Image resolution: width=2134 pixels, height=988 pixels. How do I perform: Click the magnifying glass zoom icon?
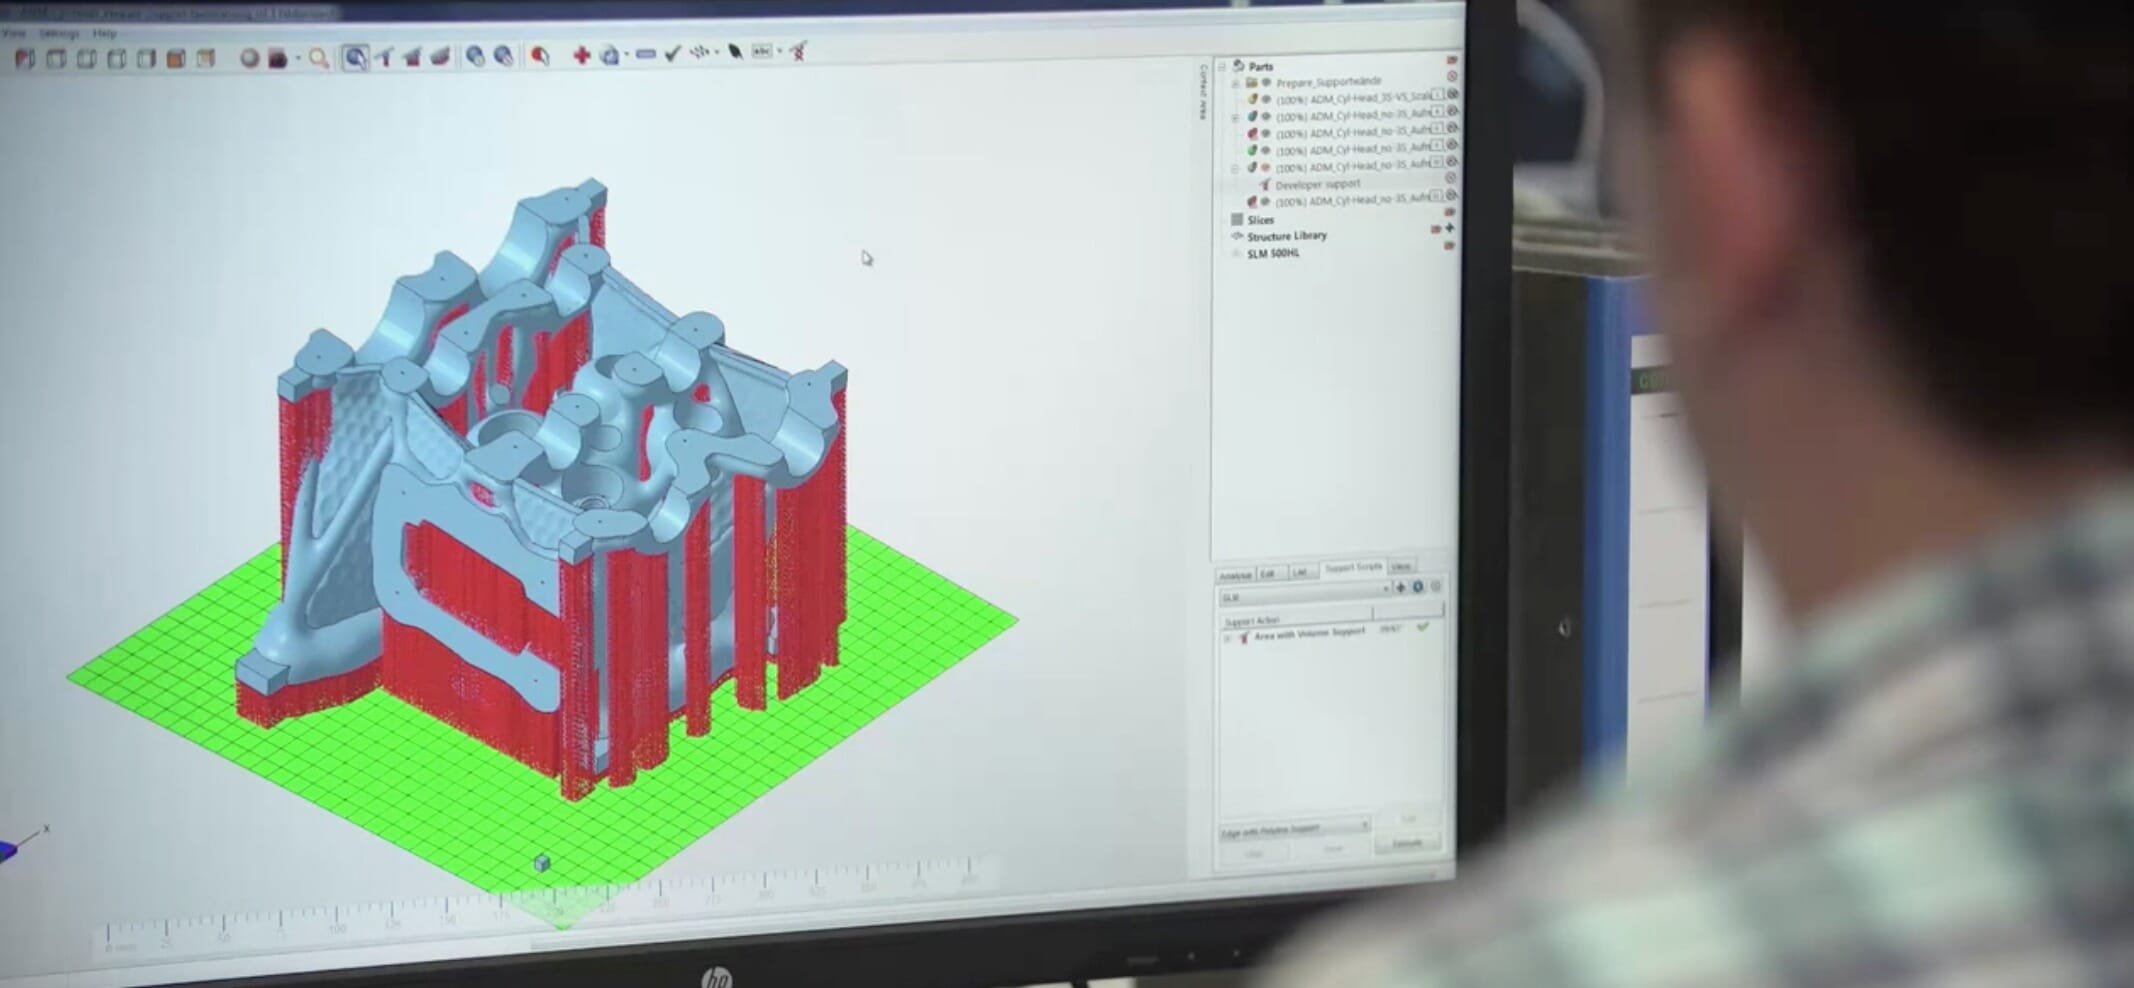point(318,59)
